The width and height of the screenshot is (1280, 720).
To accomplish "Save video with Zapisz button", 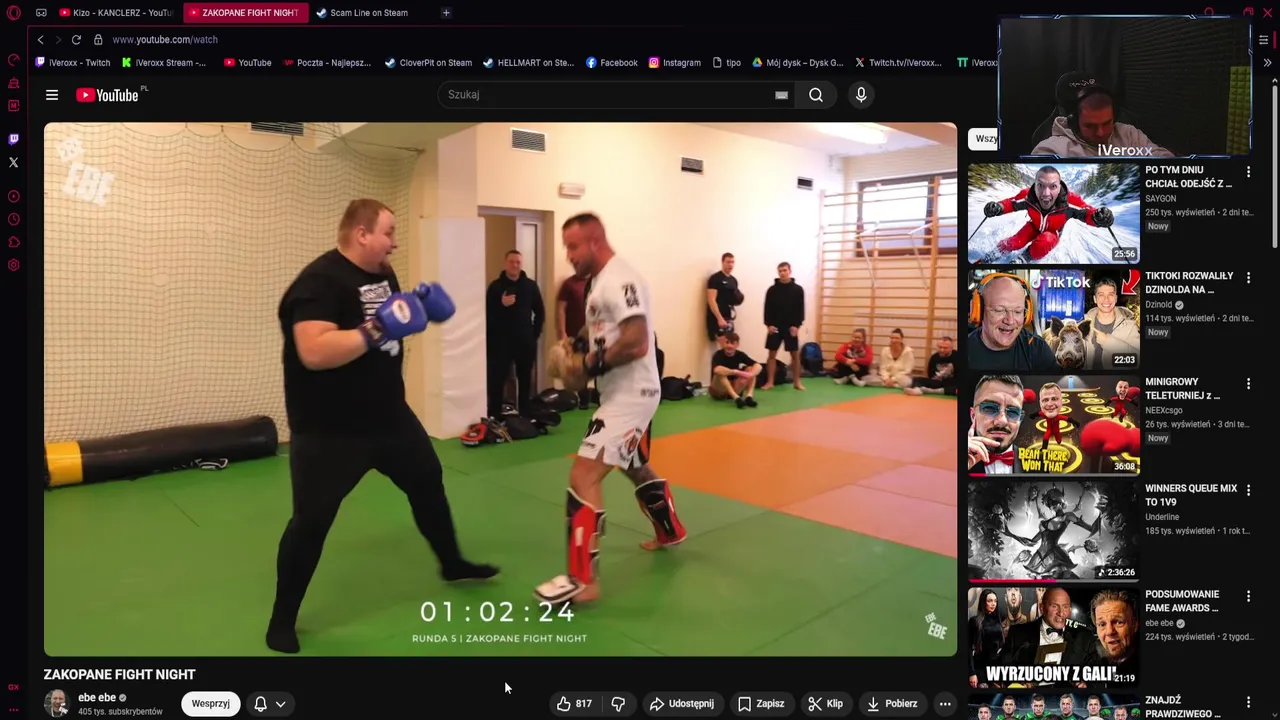I will point(761,704).
